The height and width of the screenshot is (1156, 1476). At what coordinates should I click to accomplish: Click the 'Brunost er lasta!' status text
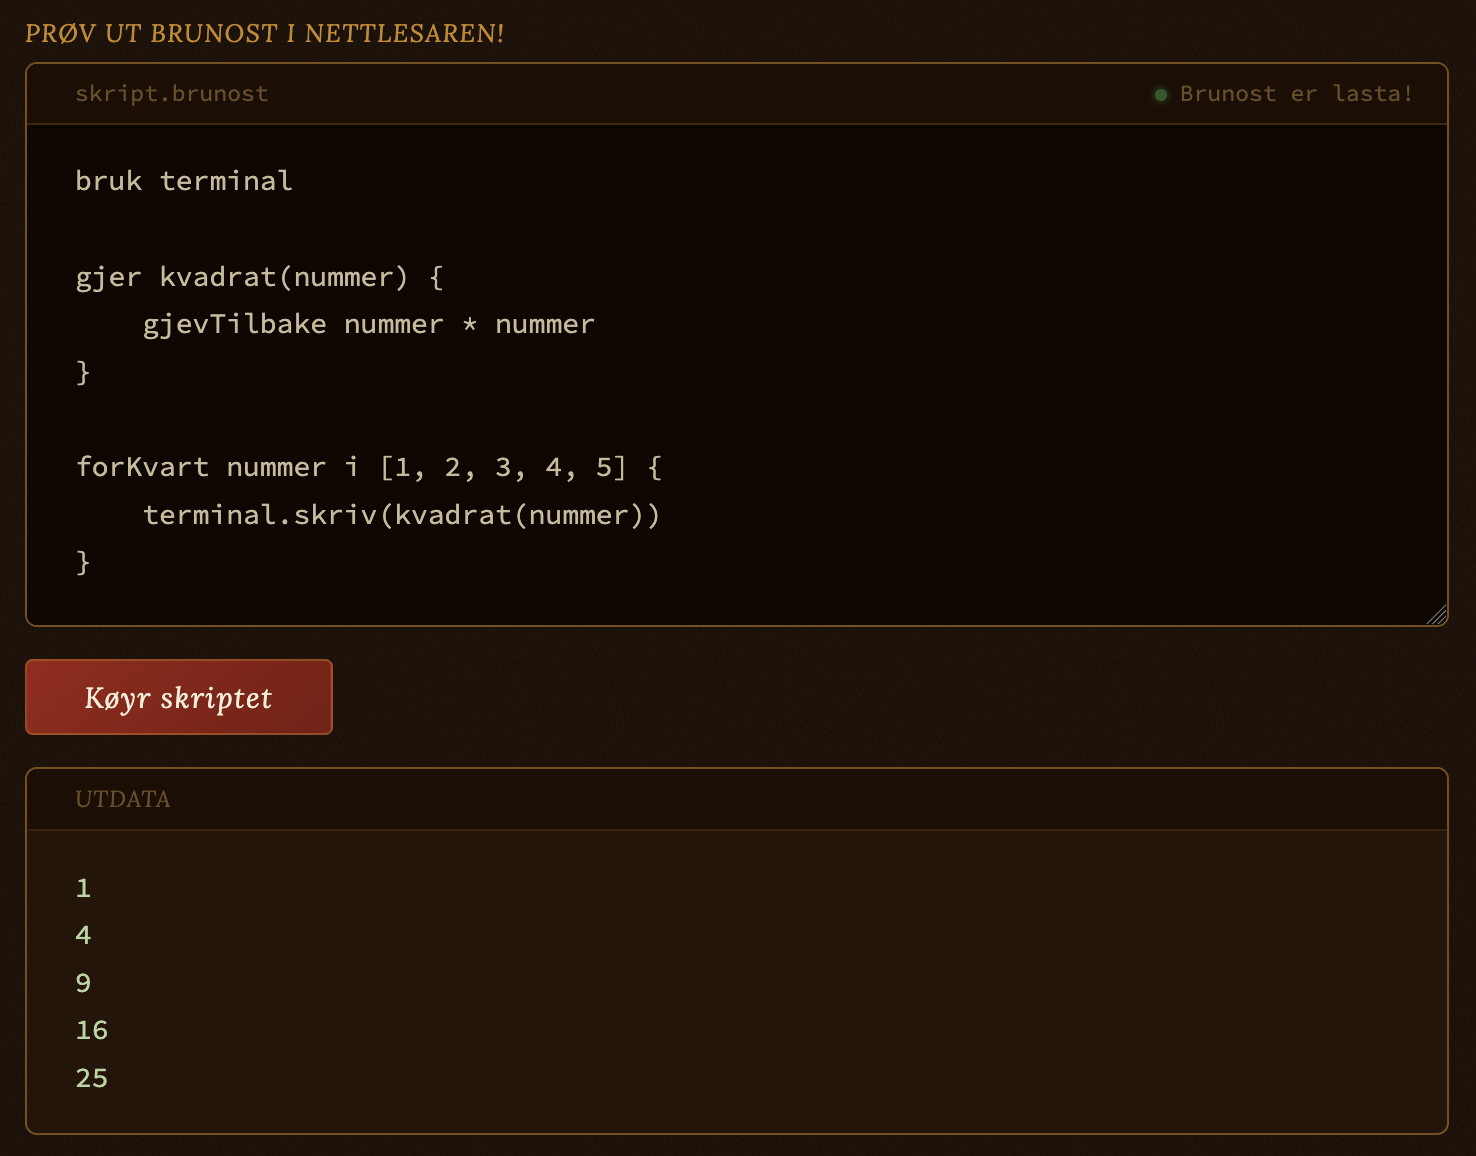tap(1296, 94)
